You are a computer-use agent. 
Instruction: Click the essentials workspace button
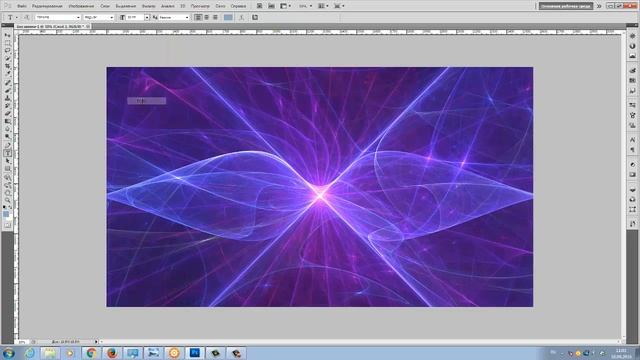click(566, 6)
